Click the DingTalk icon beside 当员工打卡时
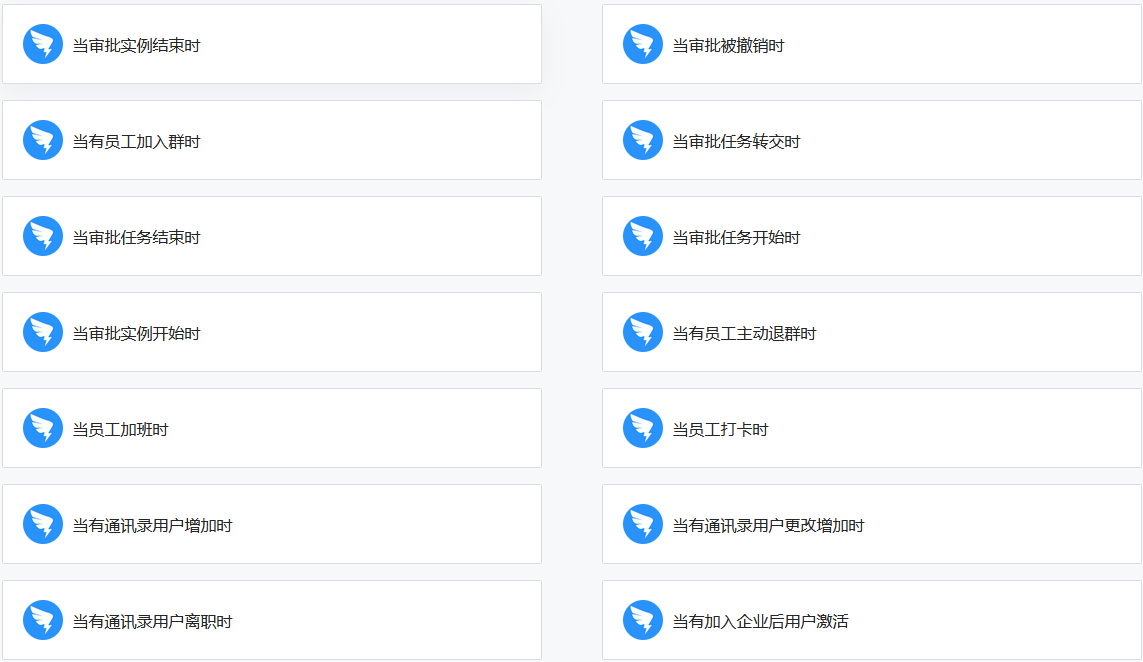Image resolution: width=1143 pixels, height=662 pixels. (x=643, y=428)
